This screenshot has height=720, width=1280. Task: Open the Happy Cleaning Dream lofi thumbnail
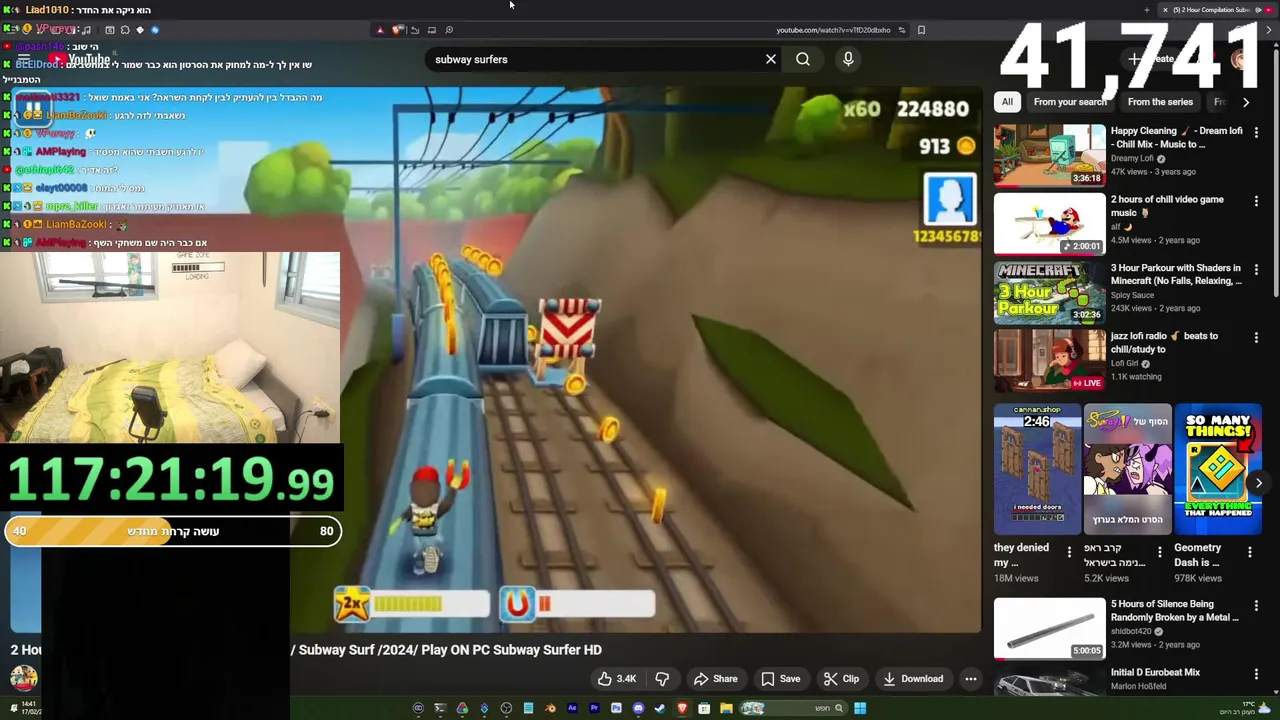[x=1049, y=155]
